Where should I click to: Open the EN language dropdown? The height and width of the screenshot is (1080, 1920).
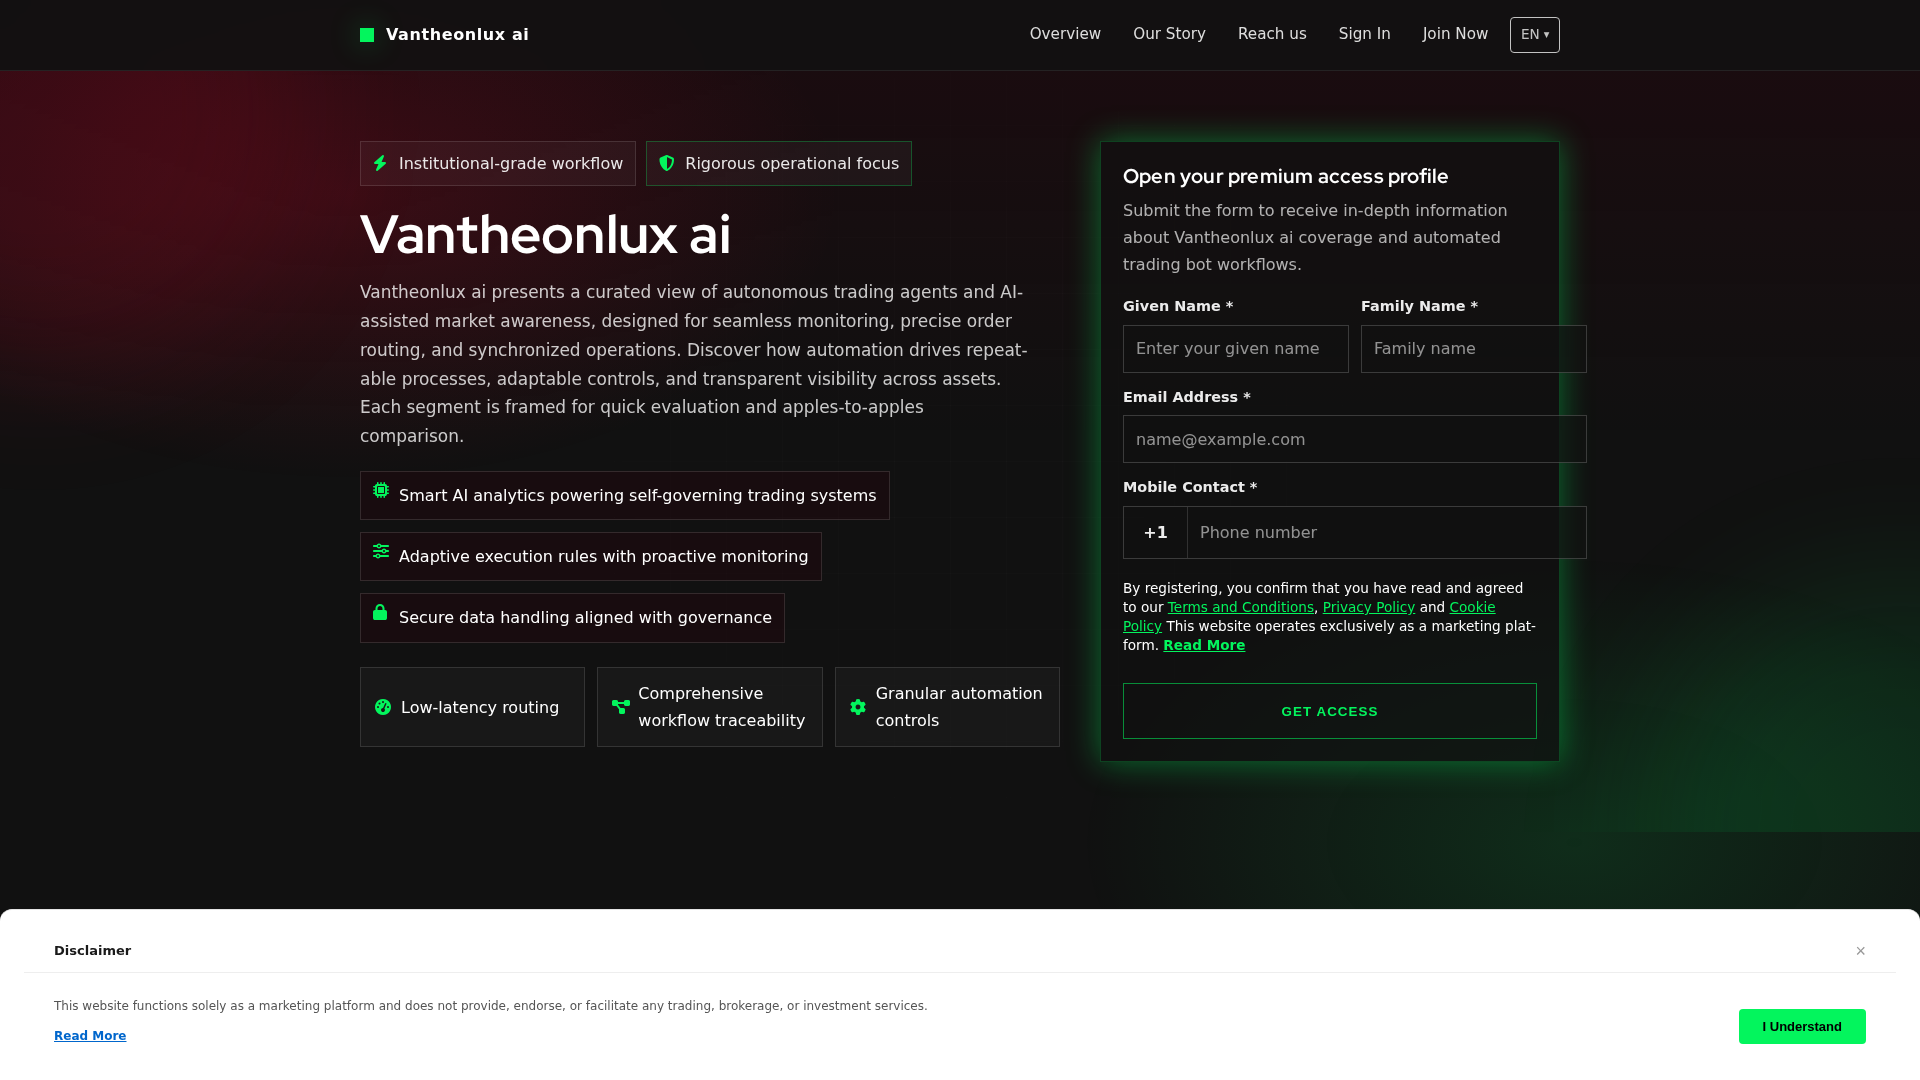pos(1535,35)
